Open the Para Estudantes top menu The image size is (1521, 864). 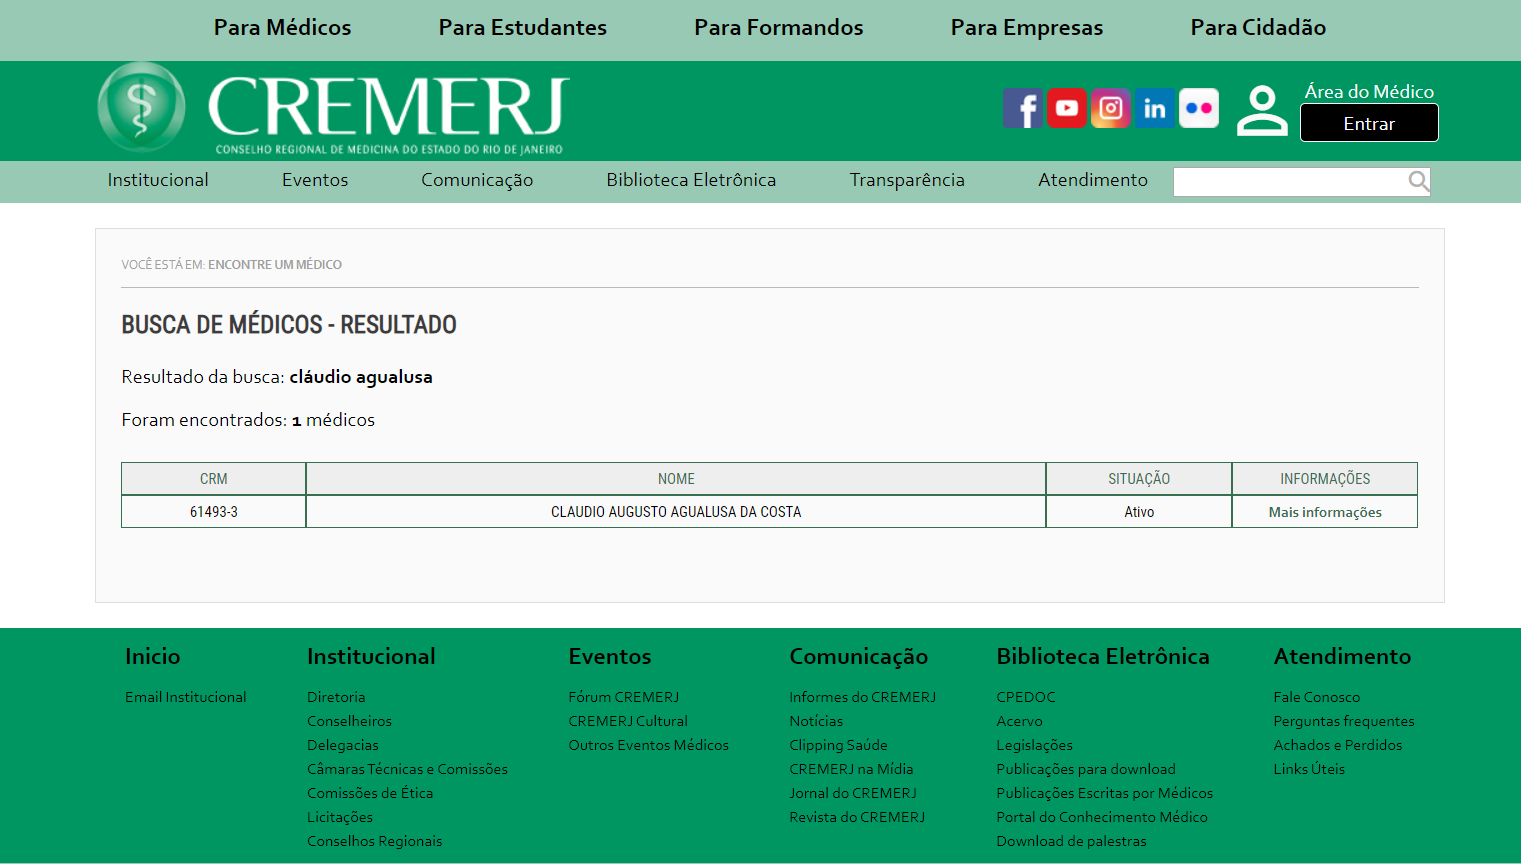[x=522, y=28]
